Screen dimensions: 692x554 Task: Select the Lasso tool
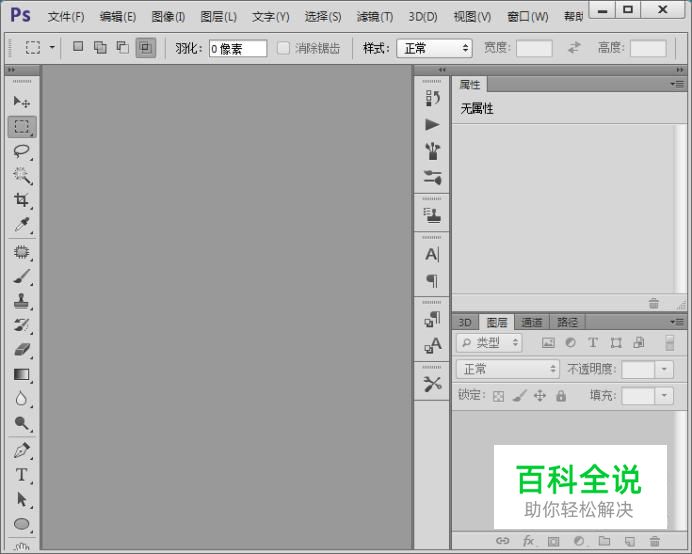(21, 151)
